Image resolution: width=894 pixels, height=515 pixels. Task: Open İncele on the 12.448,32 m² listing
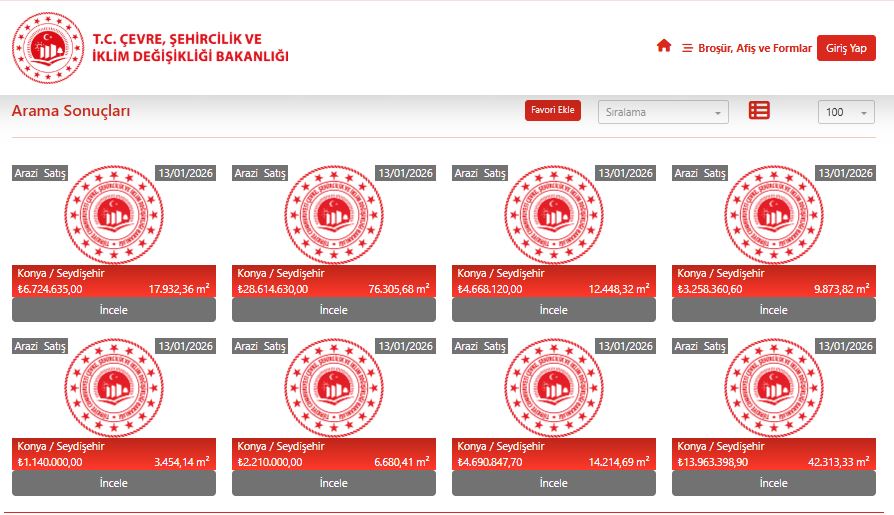pos(554,310)
